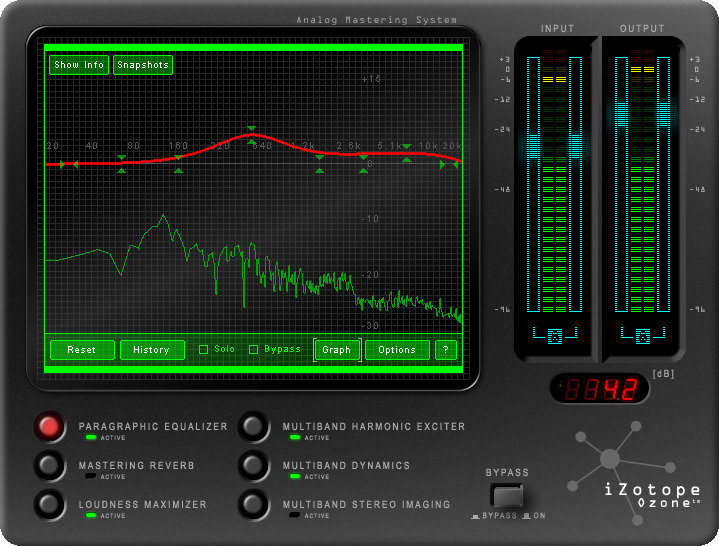Image resolution: width=719 pixels, height=546 pixels.
Task: Toggle Multiband Dynamics Active indicator
Action: coord(295,476)
